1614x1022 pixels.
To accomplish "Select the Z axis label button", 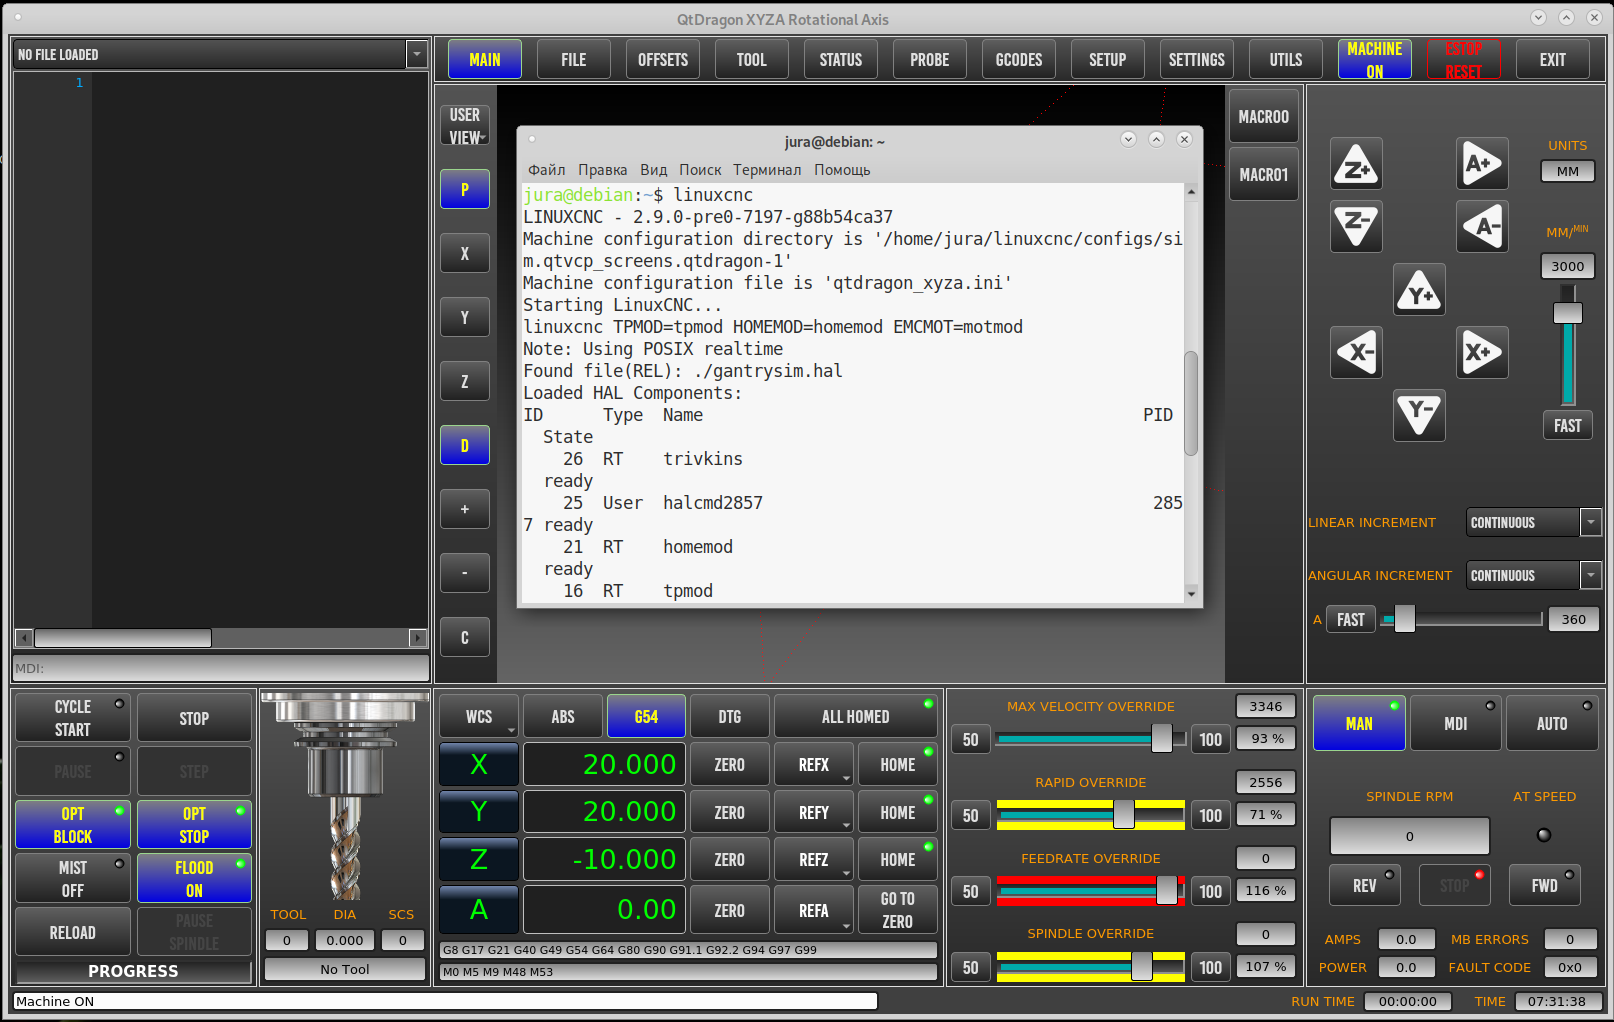I will click(479, 859).
